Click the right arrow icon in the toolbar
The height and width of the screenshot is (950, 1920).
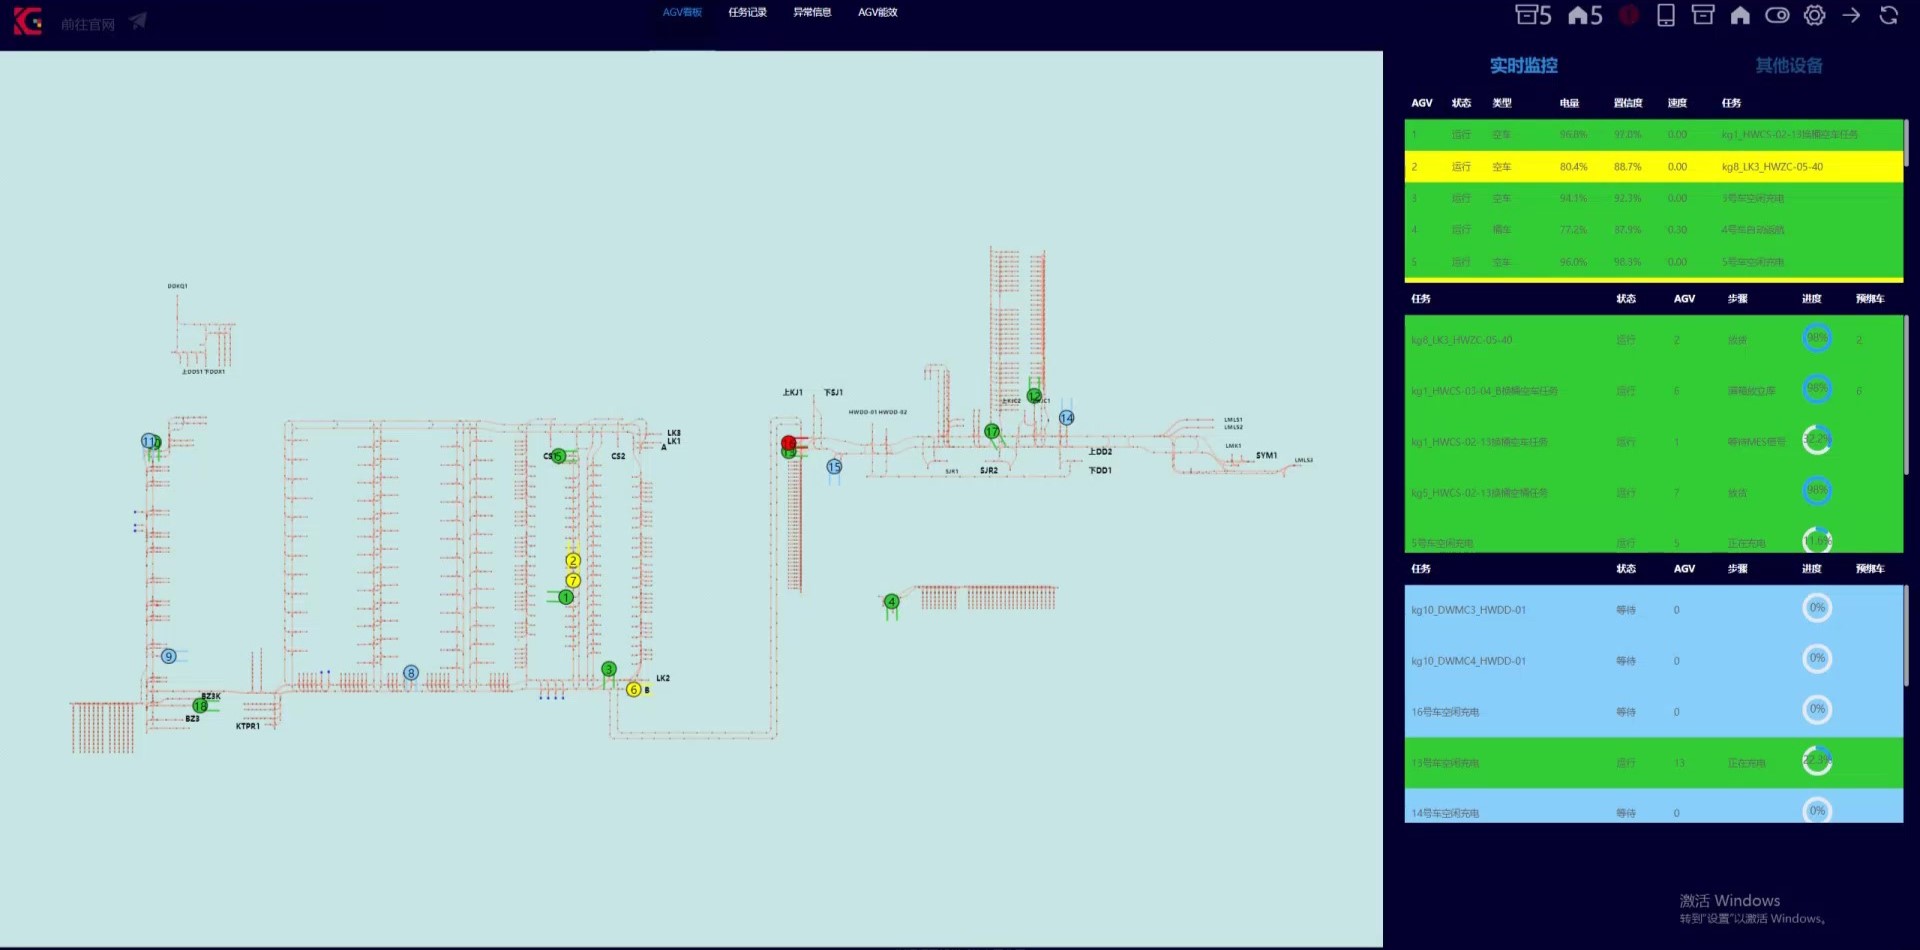coord(1851,15)
